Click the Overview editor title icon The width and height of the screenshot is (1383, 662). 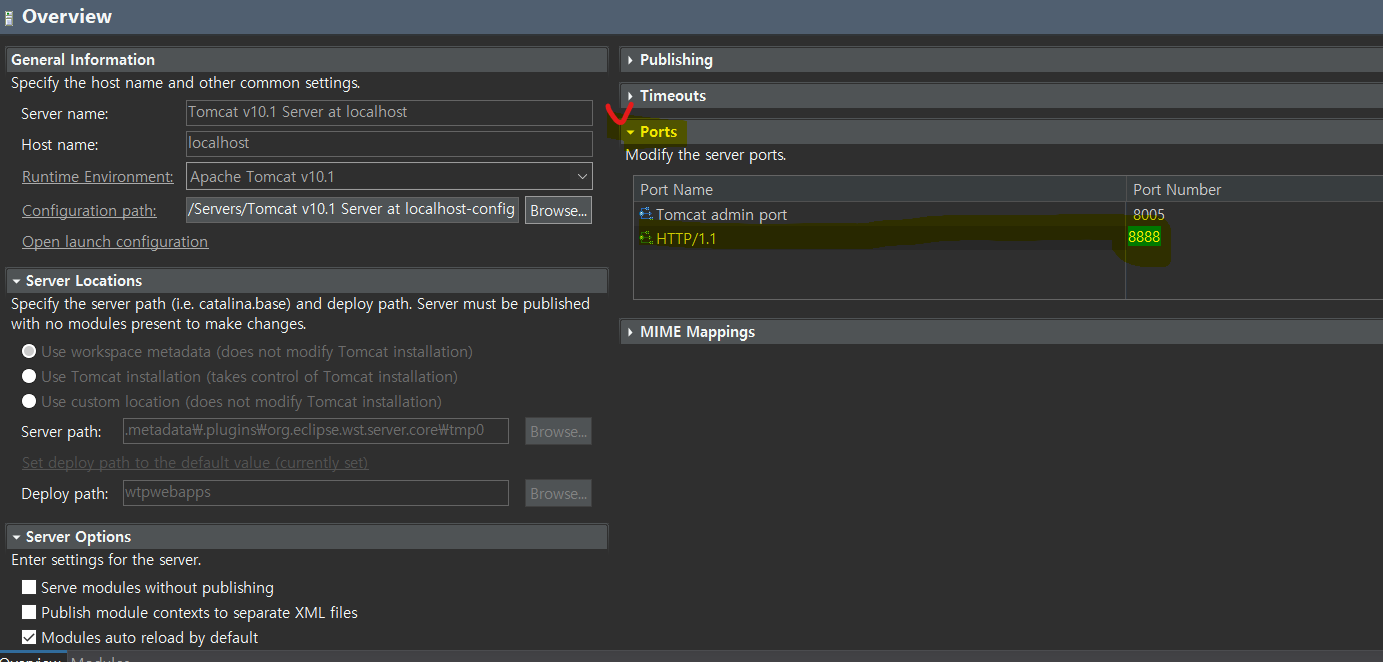click(x=8, y=17)
